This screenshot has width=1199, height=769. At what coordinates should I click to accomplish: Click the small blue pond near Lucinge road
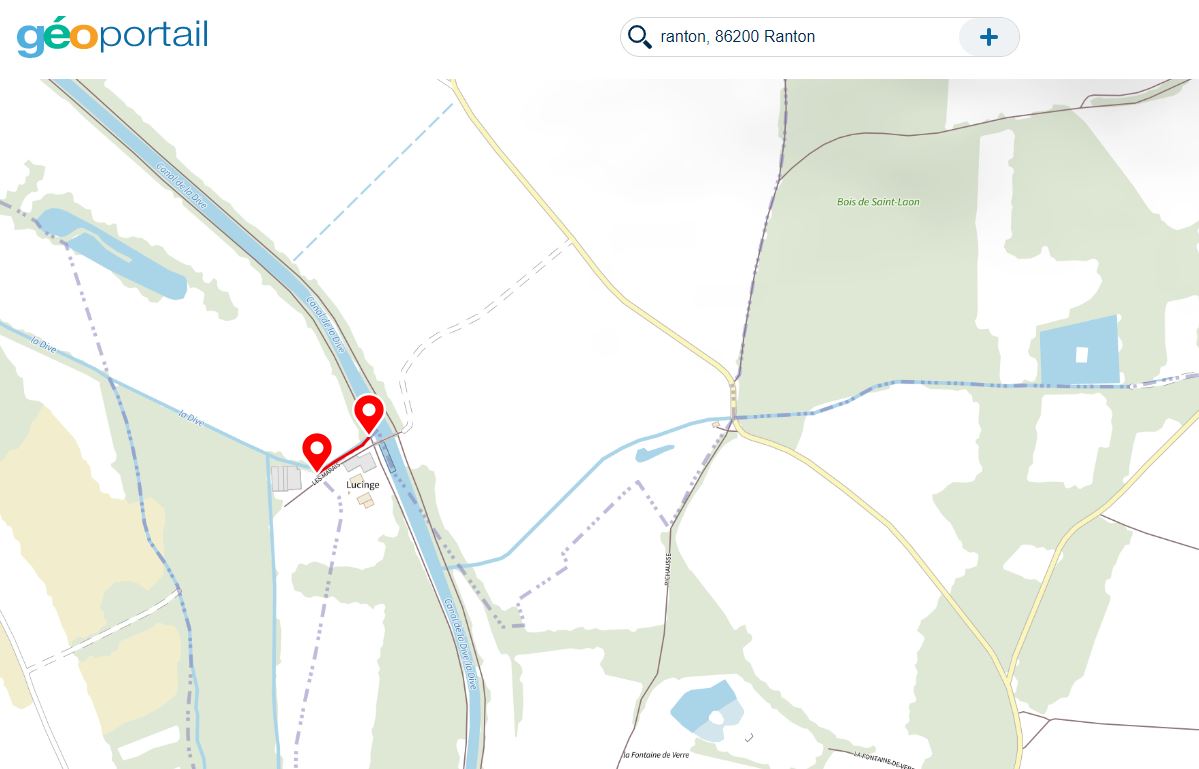[655, 454]
